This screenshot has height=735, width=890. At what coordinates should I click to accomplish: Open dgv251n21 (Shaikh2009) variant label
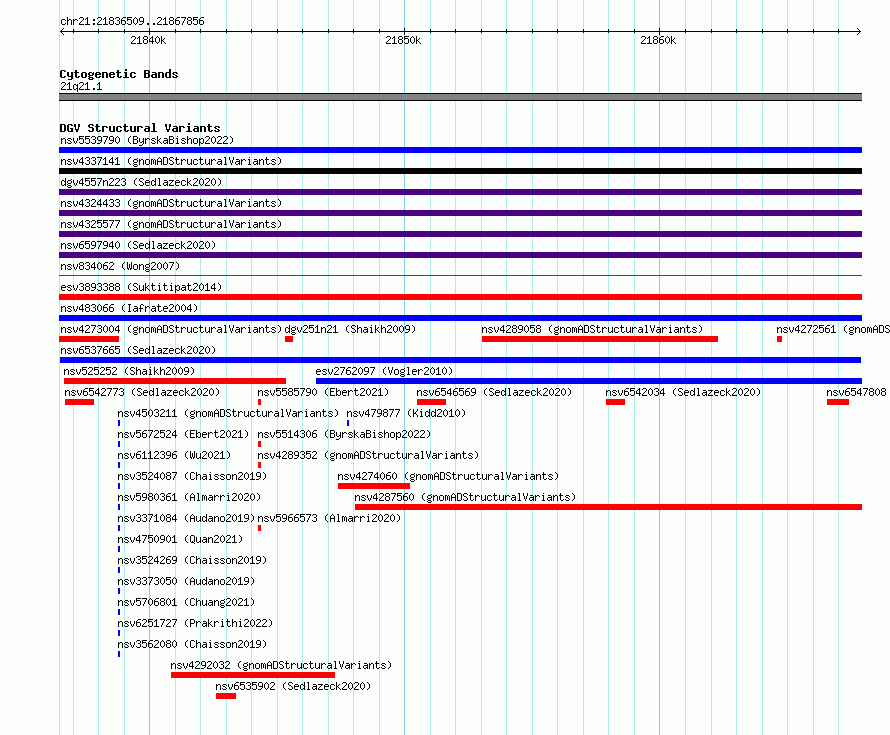350,329
